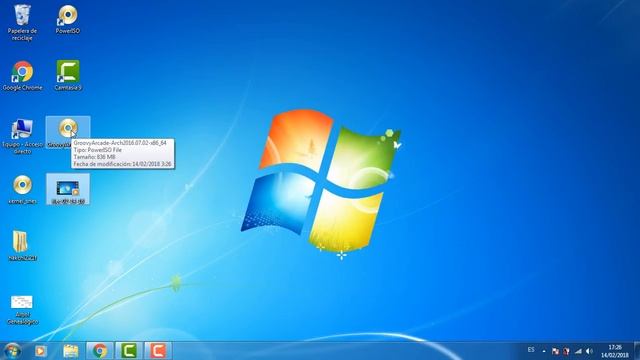Select the Google Chrome desktop shortcut
Image resolution: width=640 pixels, height=360 pixels.
coord(22,76)
